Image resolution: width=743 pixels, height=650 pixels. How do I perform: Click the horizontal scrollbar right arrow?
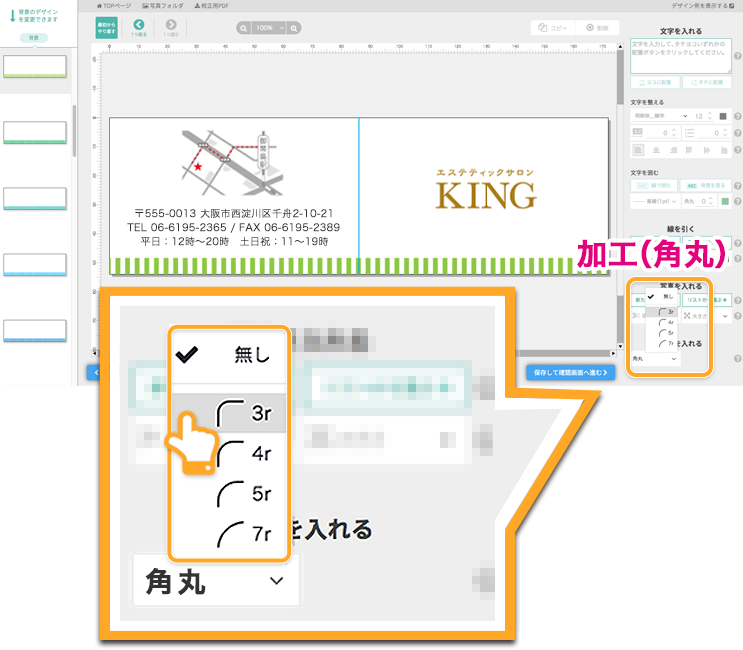click(613, 353)
